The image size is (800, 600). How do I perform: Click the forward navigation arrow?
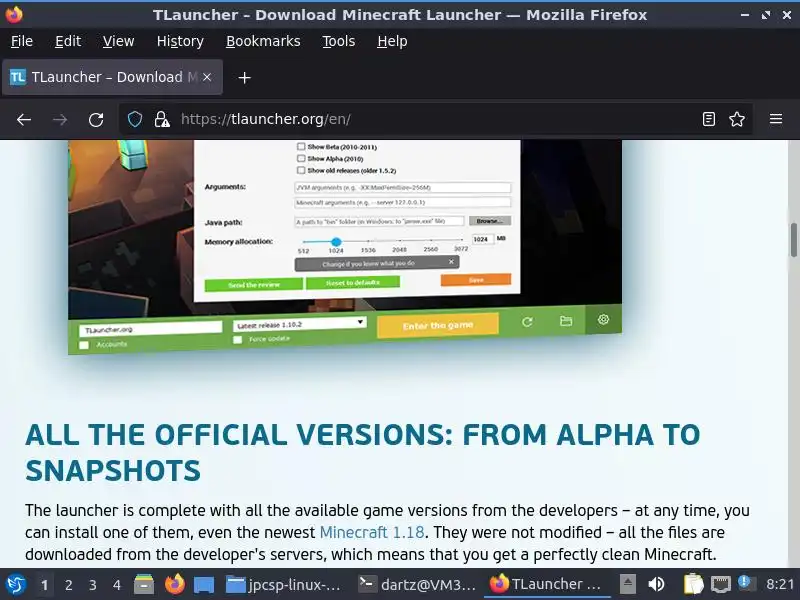click(x=60, y=119)
